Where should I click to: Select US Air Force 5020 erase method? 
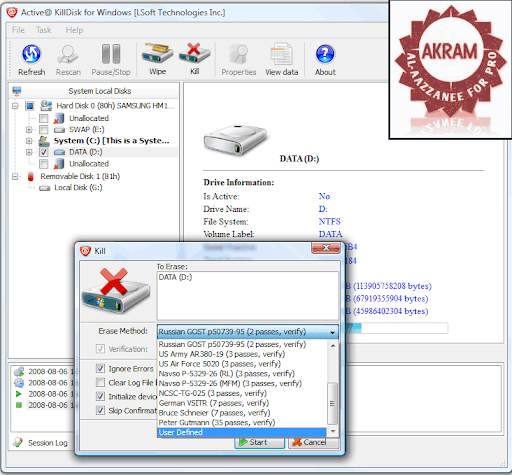(x=242, y=364)
